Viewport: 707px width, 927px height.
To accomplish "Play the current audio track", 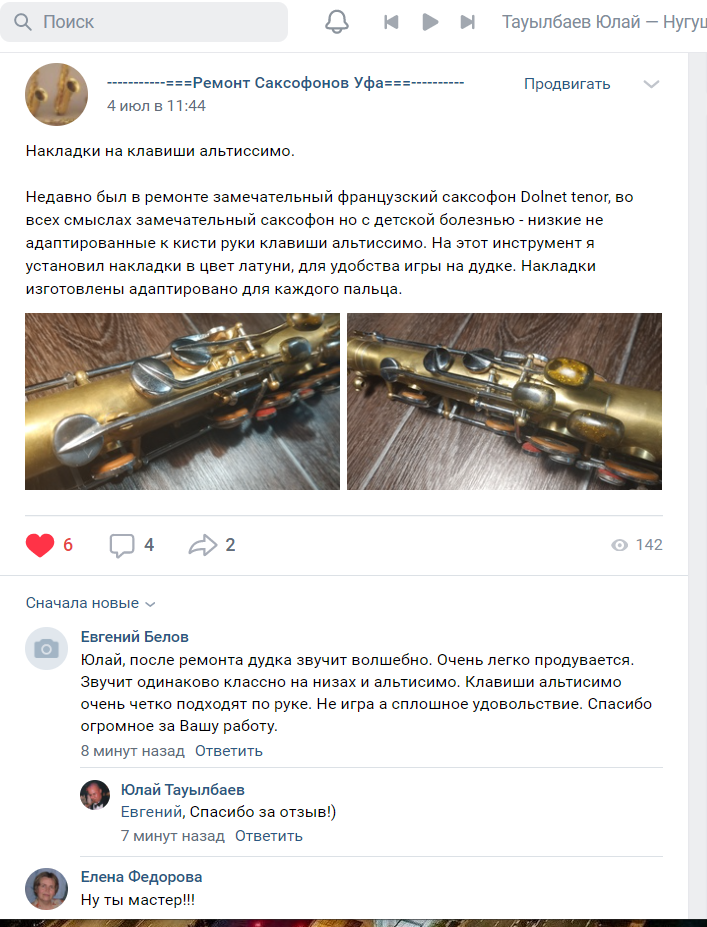I will tap(430, 22).
